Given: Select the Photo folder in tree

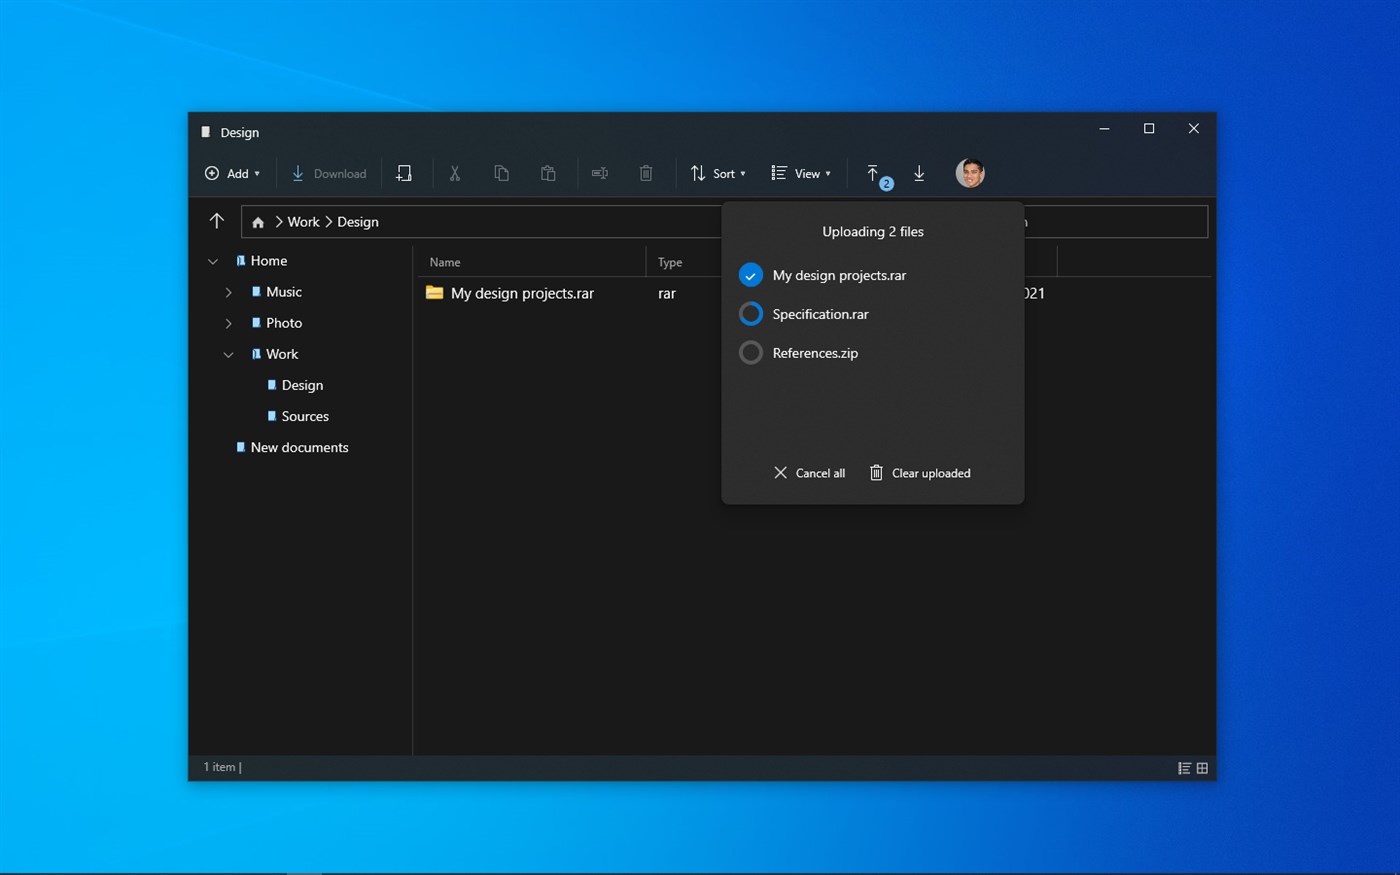Looking at the screenshot, I should (284, 323).
